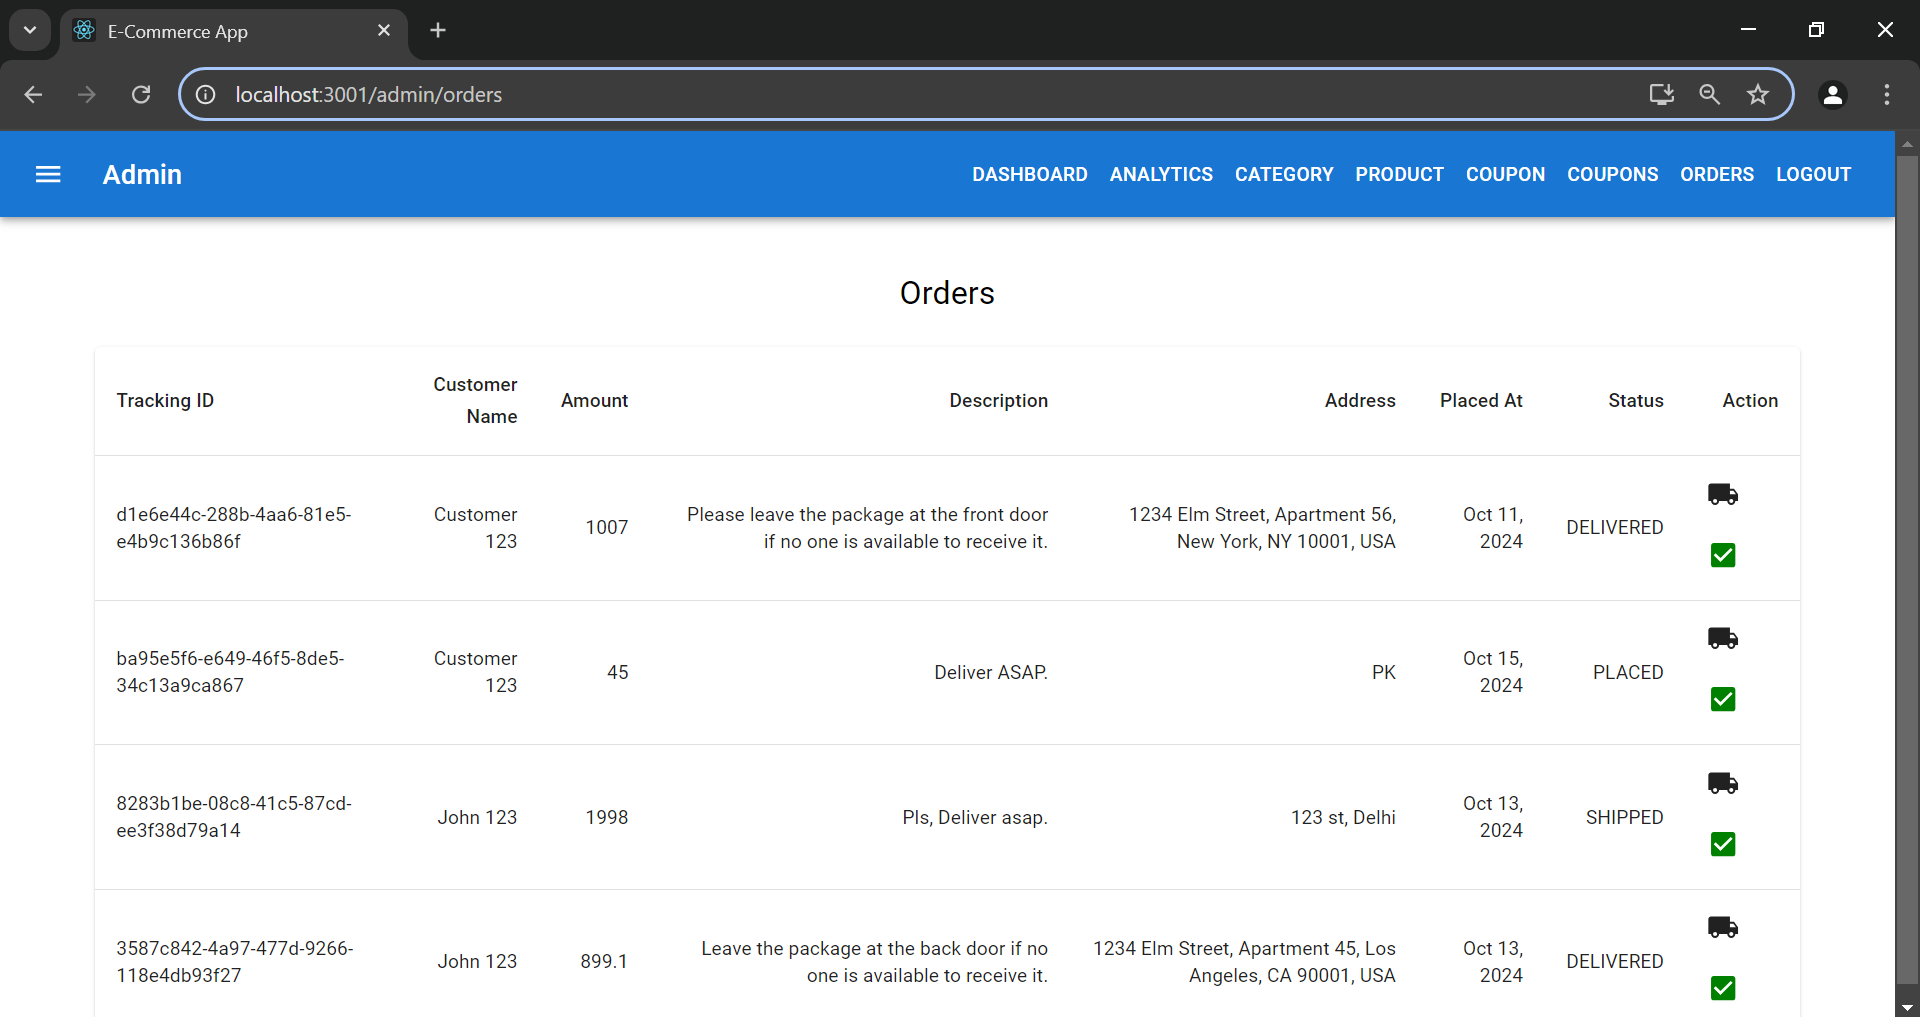This screenshot has width=1920, height=1017.
Task: Click tracking ID ba95e5f6-e649-46f5-8de5-34c13a9ca867
Action: pyautogui.click(x=230, y=672)
